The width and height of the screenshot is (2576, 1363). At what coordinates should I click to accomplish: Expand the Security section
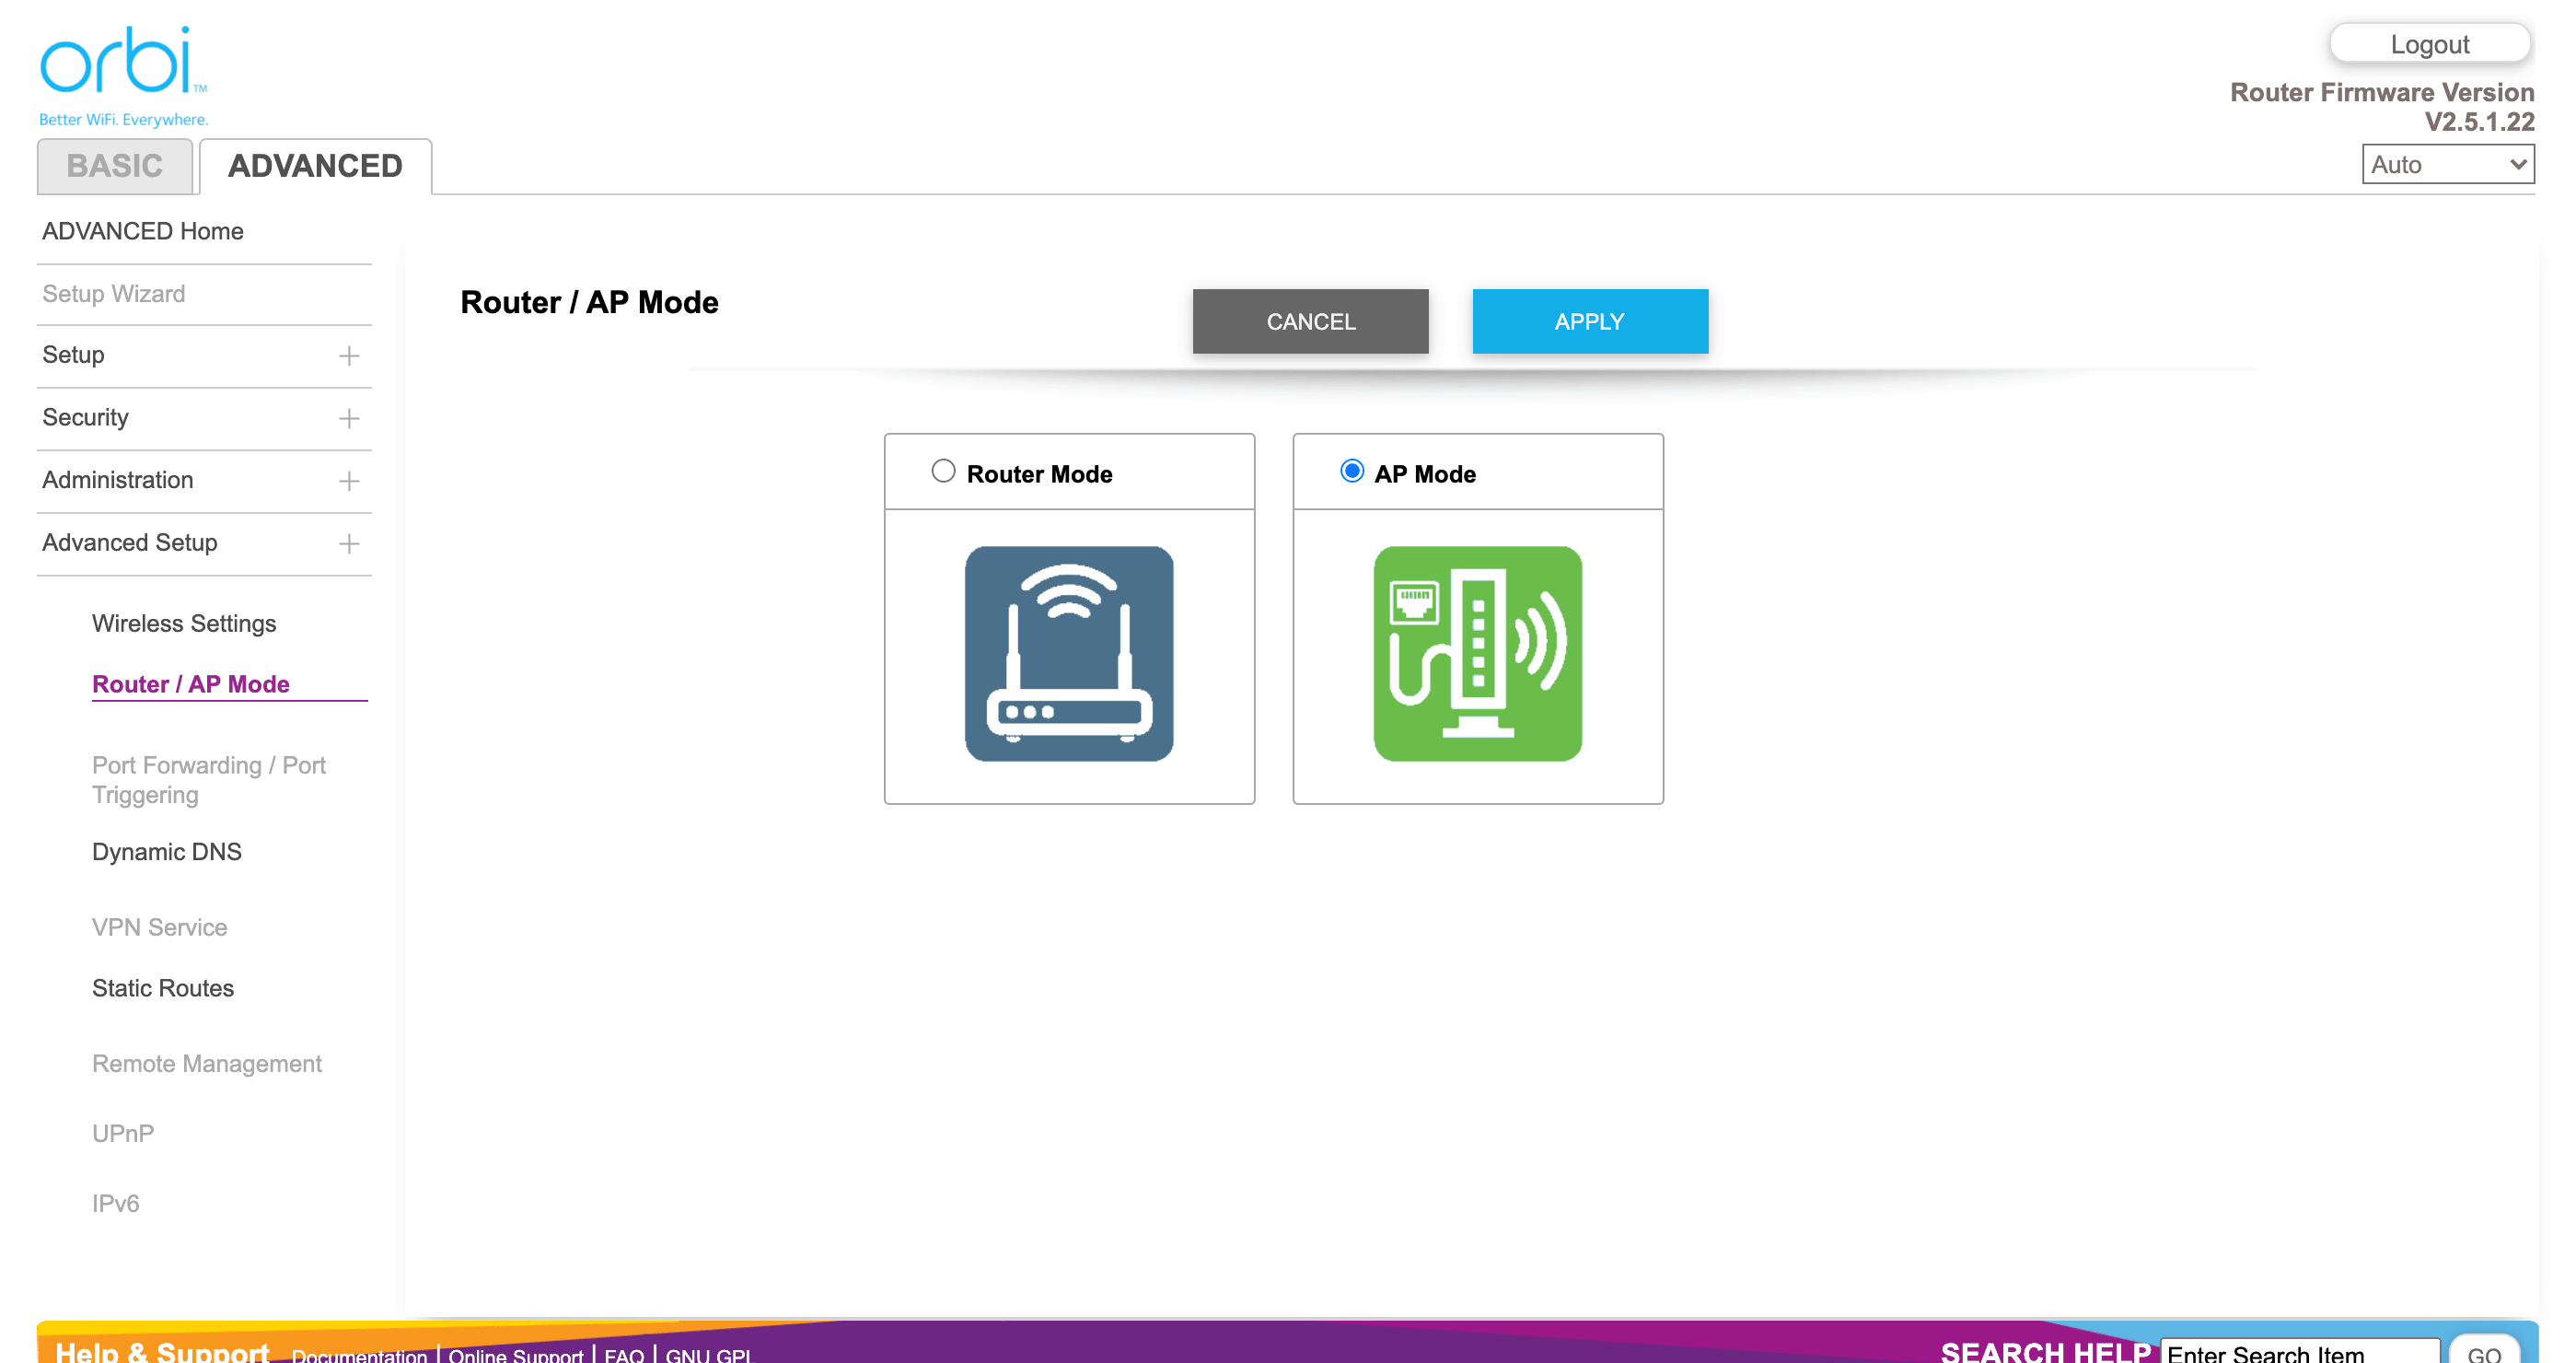point(348,418)
